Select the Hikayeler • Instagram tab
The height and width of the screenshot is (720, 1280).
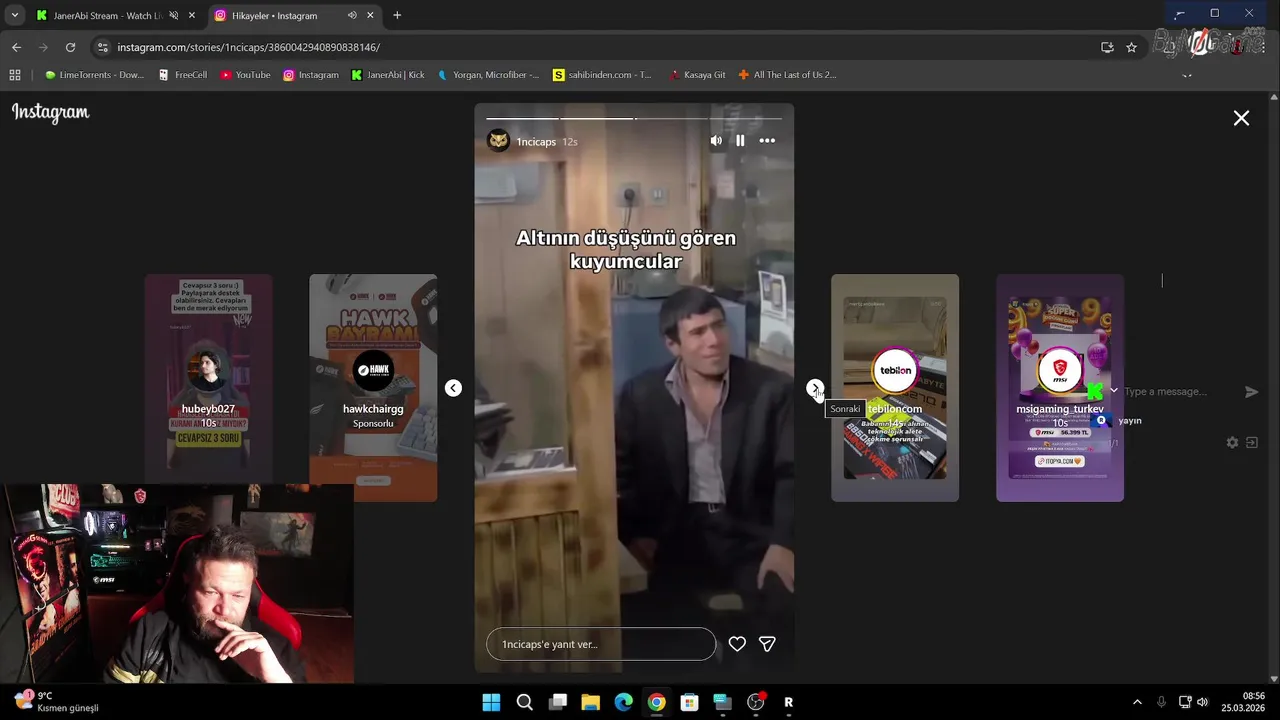(x=274, y=16)
